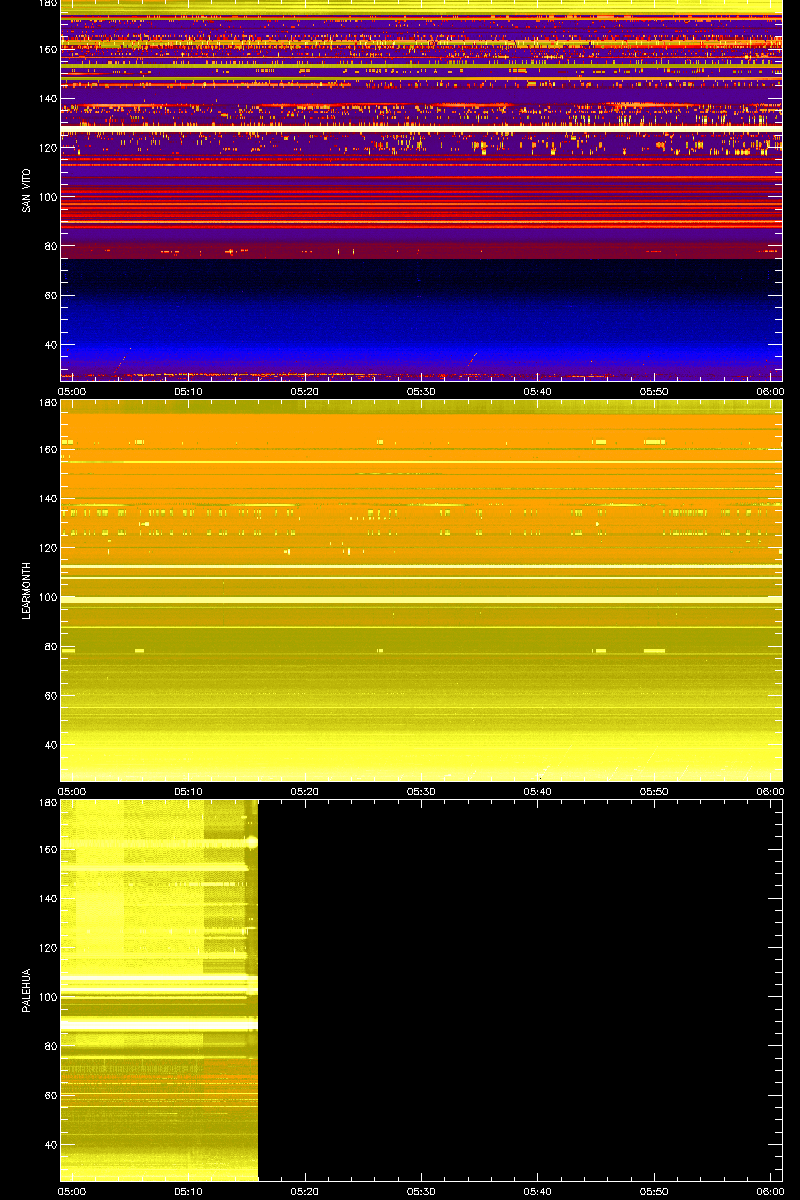Click the 160 frequency label on Learmonth axis
This screenshot has width=800, height=1200.
pos(47,450)
